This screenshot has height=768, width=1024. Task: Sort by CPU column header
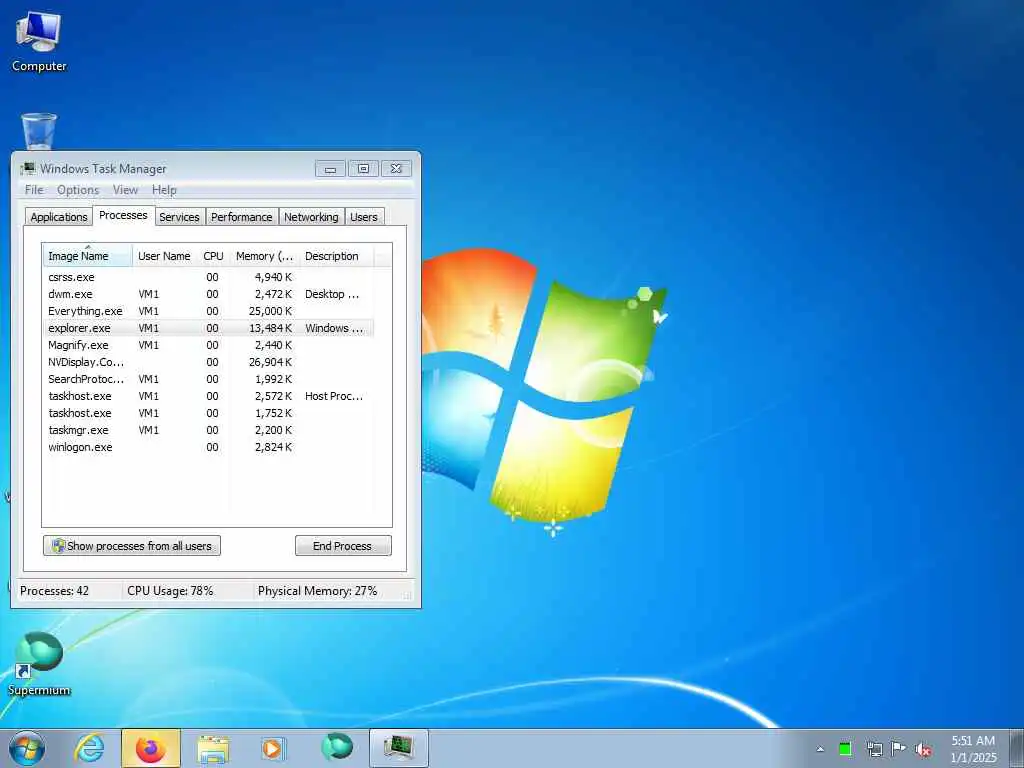coord(214,256)
